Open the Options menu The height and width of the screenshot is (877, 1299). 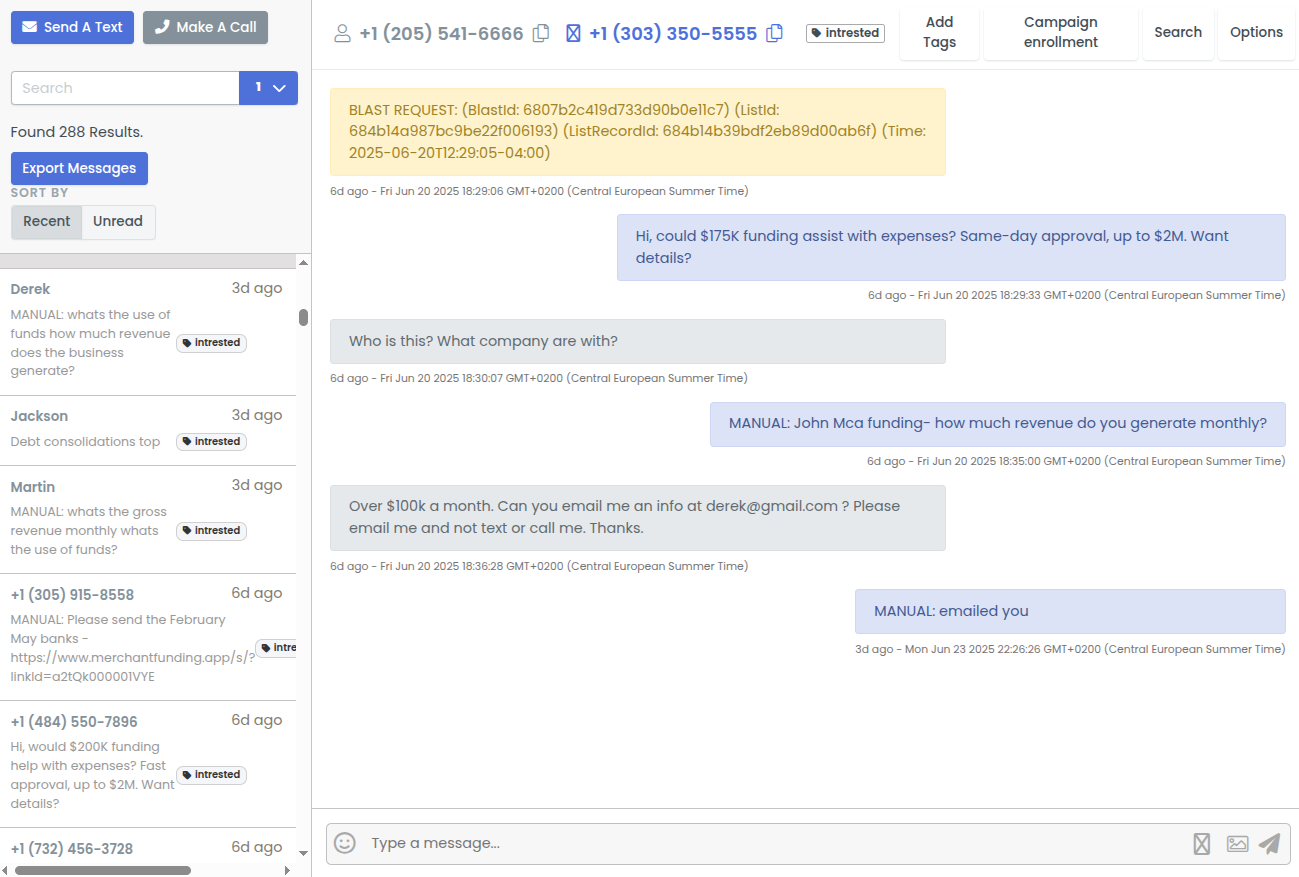[x=1256, y=31]
